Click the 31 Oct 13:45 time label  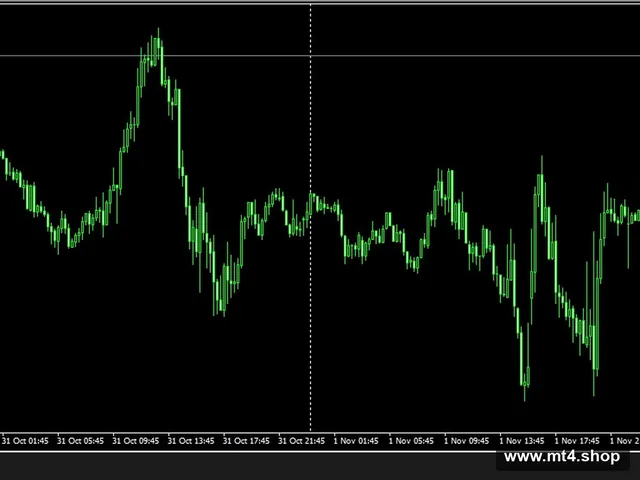191,441
